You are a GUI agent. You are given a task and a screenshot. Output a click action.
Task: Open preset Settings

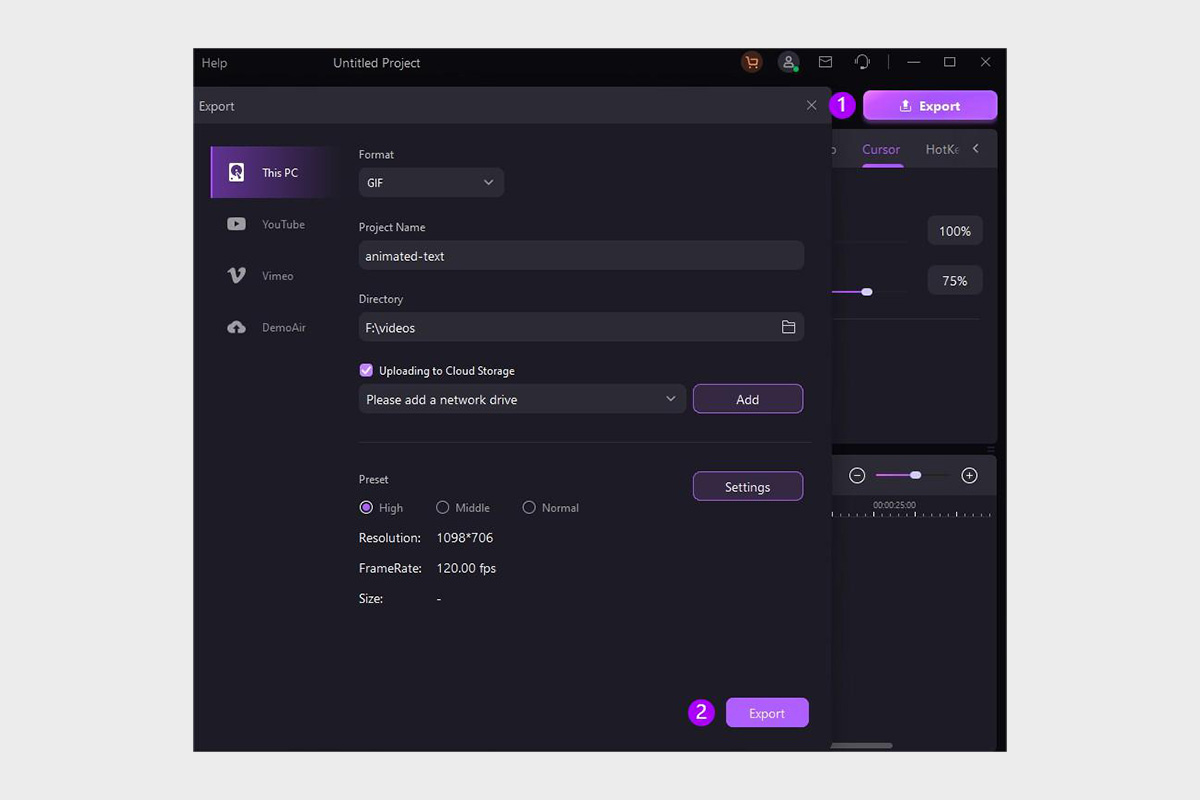point(748,487)
